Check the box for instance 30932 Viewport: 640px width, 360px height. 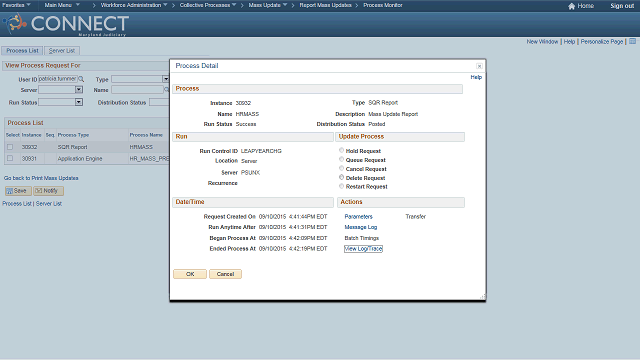(10, 147)
